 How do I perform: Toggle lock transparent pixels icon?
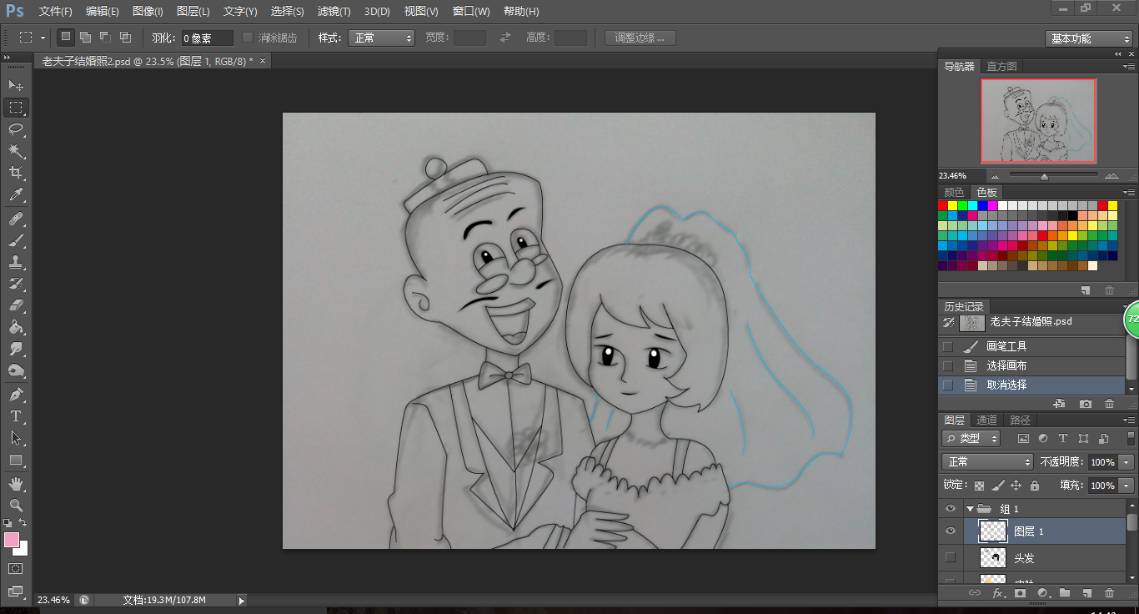pyautogui.click(x=979, y=485)
